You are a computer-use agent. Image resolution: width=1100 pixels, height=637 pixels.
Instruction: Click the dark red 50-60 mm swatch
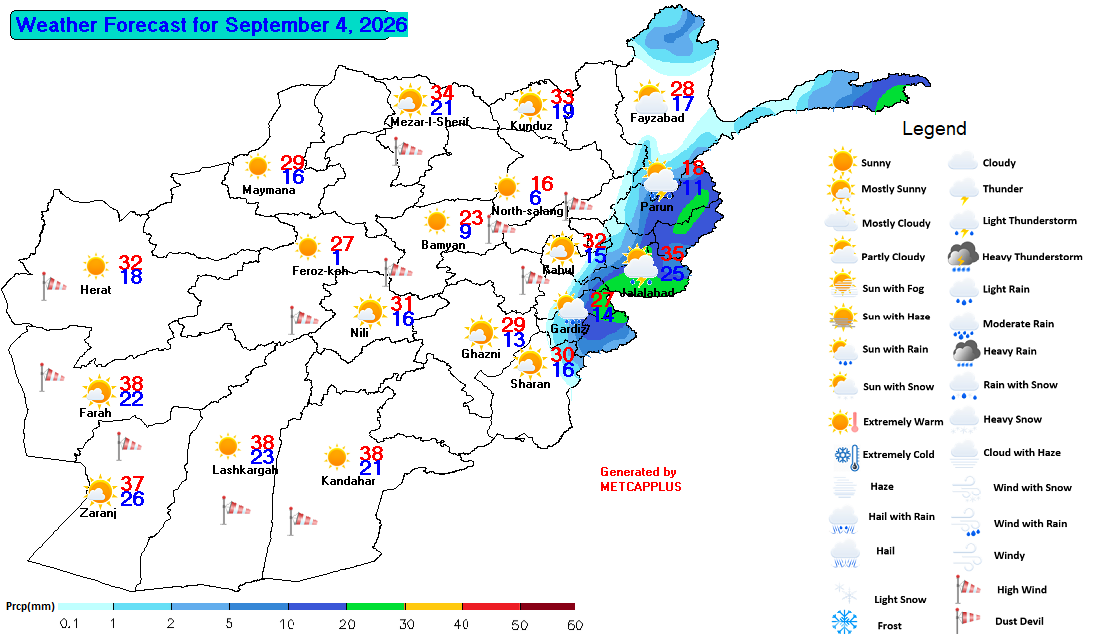[x=547, y=606]
